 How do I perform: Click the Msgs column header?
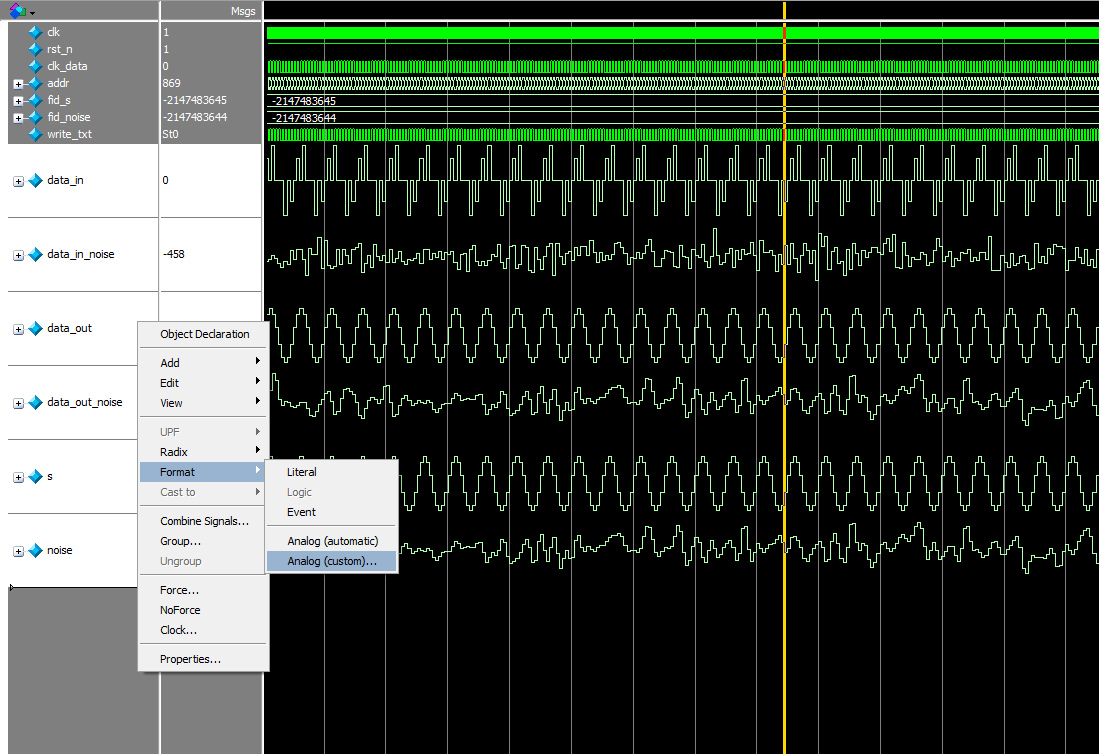[x=243, y=11]
